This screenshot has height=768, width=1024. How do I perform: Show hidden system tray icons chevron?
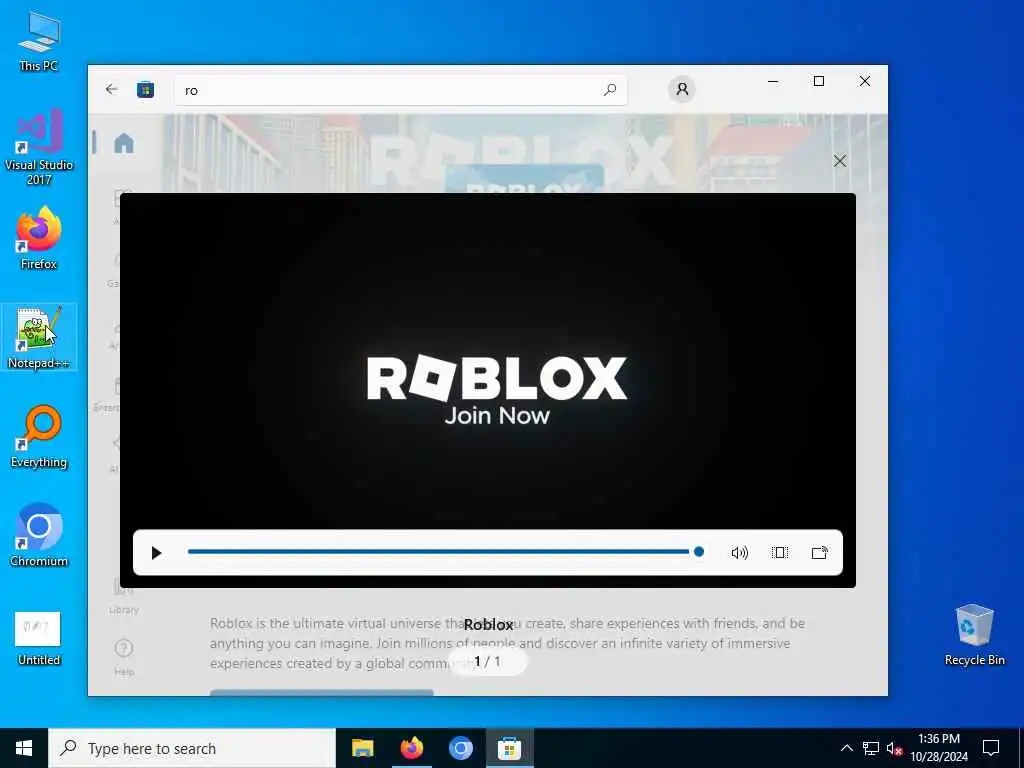point(846,748)
